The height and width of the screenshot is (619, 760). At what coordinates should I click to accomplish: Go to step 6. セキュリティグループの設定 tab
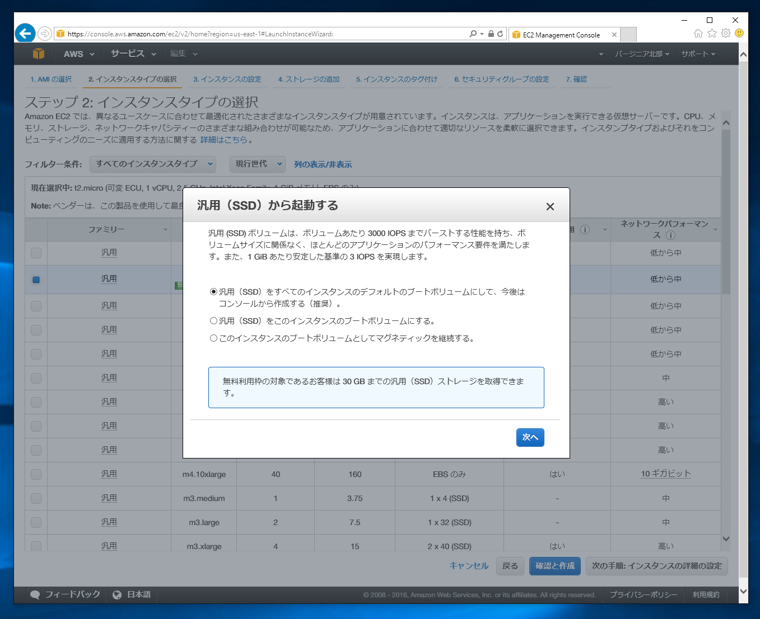502,79
